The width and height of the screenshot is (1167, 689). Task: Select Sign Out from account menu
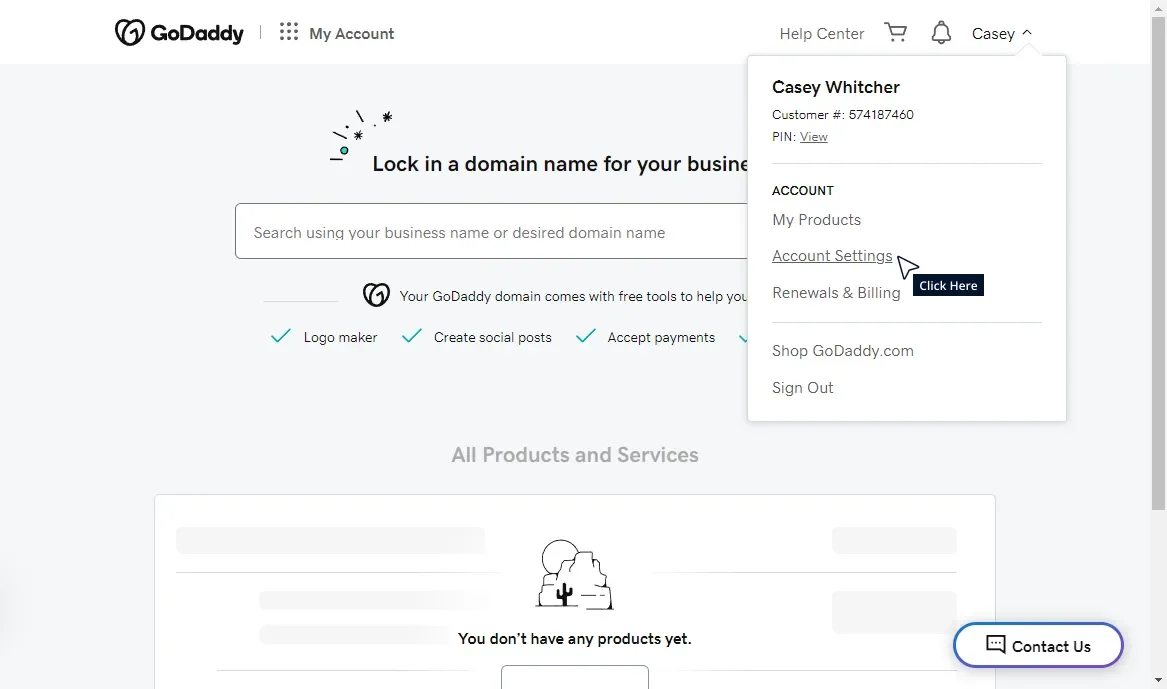pos(802,387)
